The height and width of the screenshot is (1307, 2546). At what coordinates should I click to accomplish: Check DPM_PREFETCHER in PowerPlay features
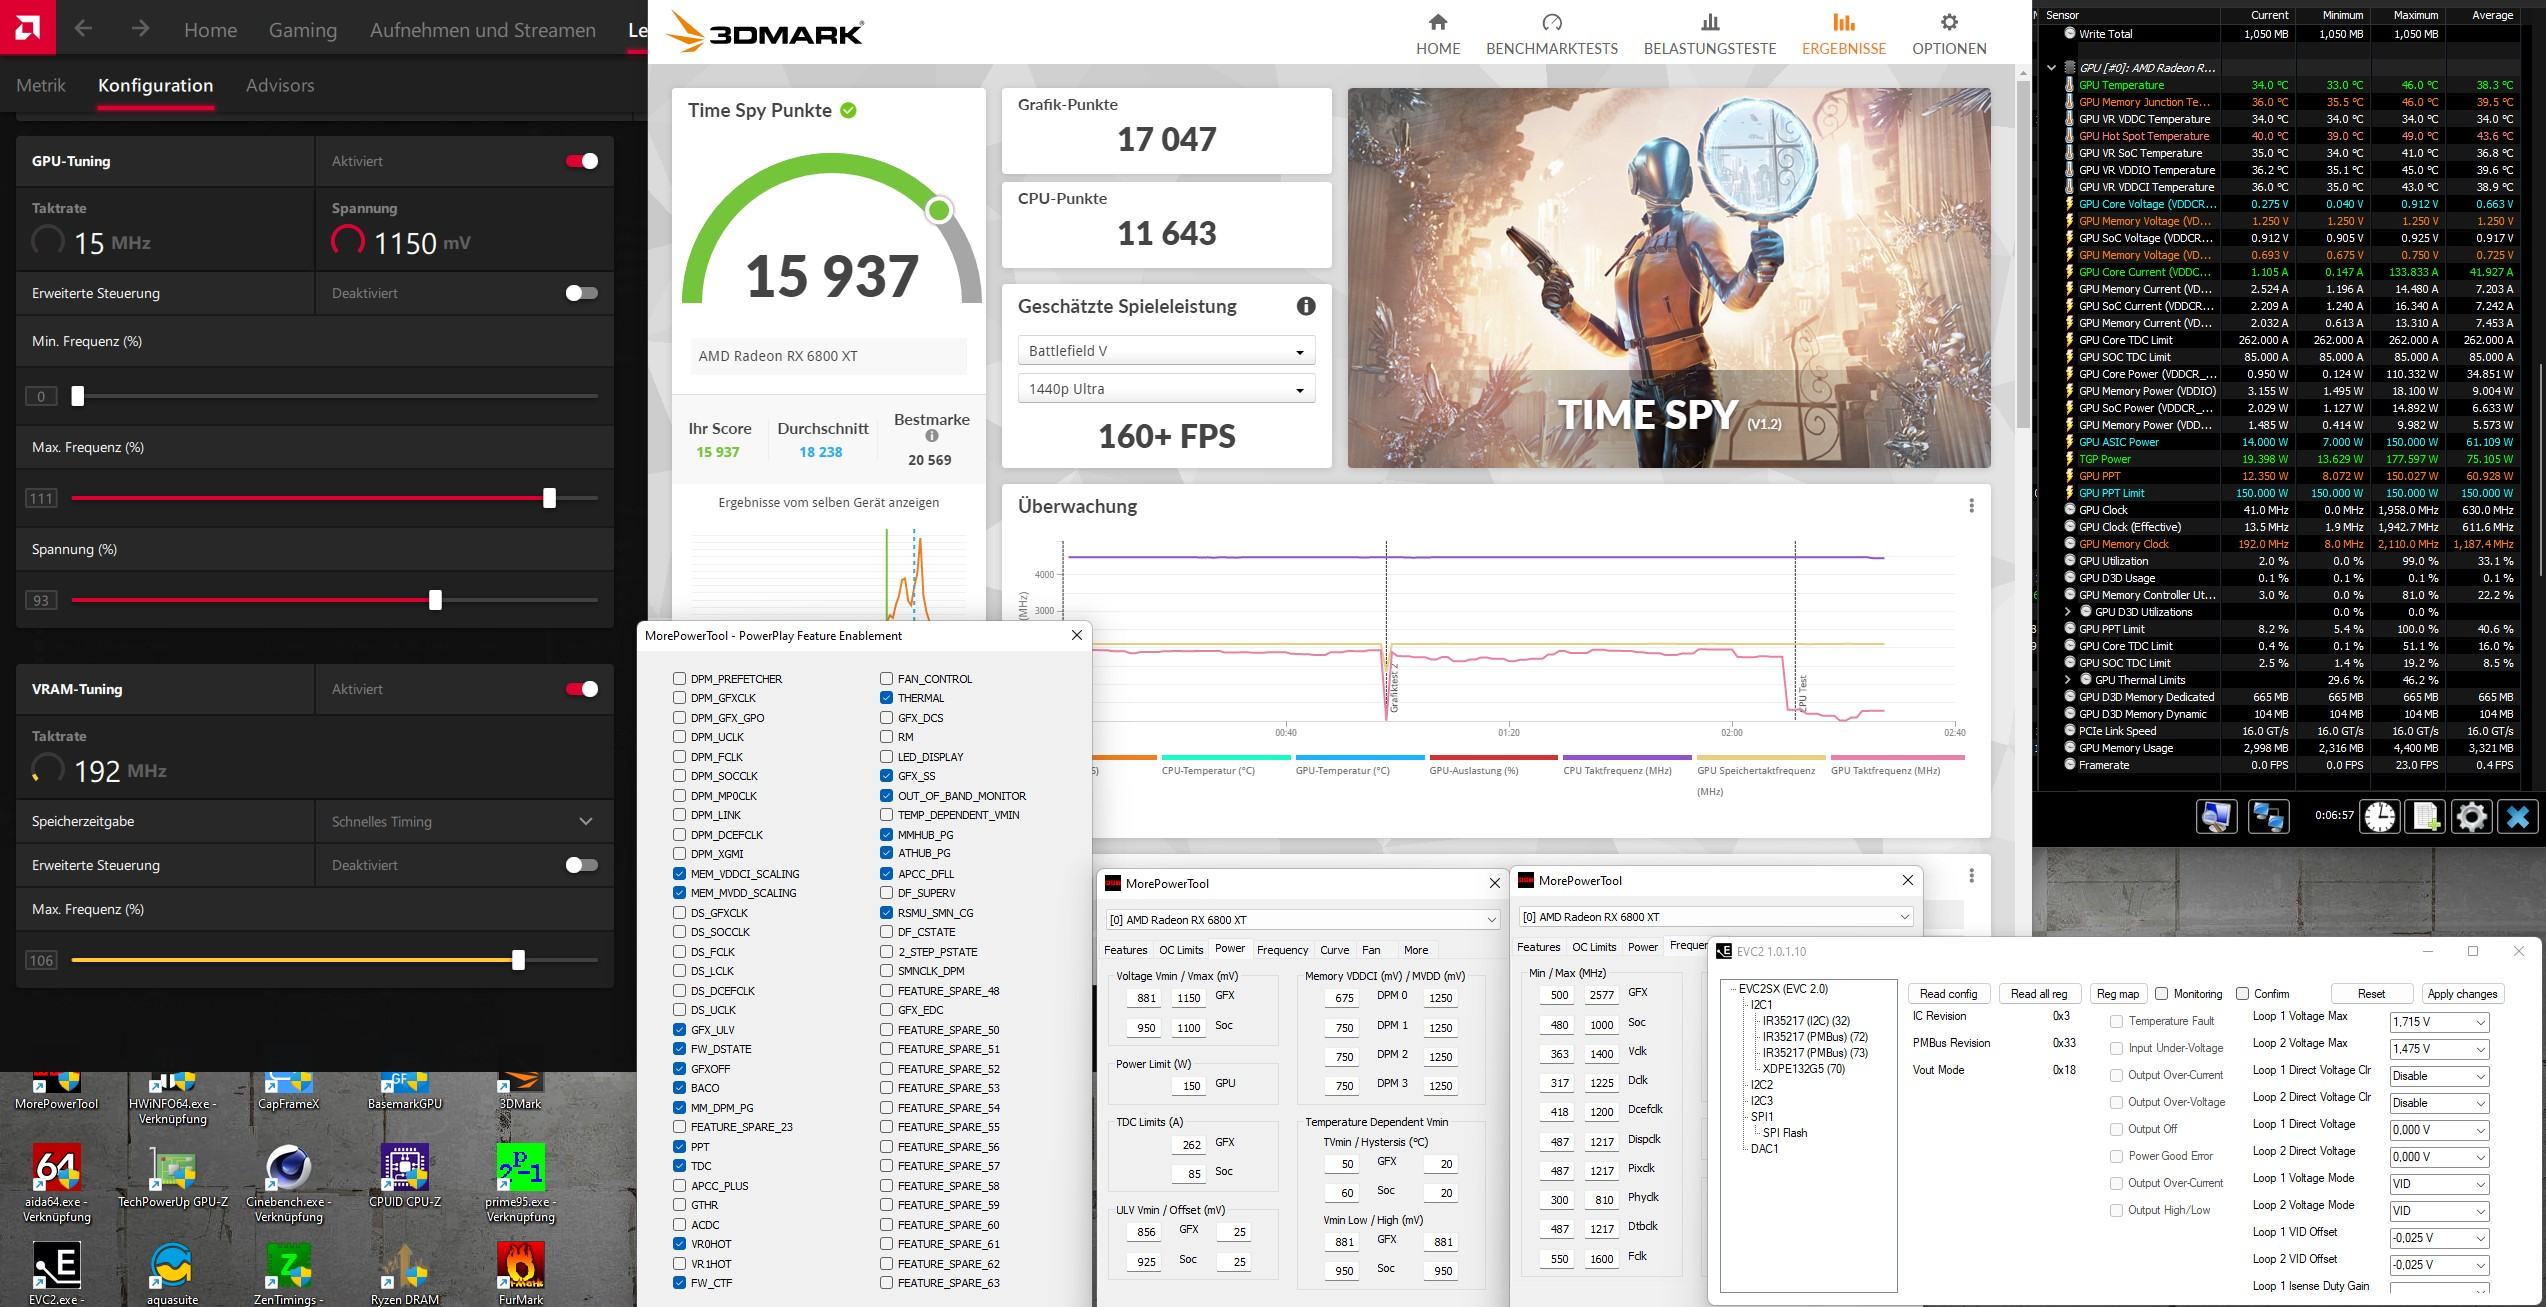[x=680, y=678]
